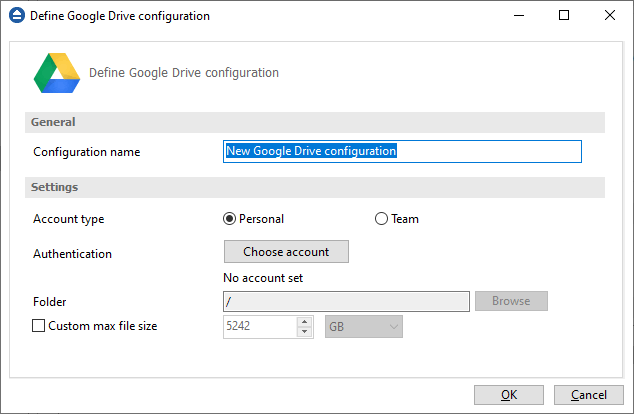Click the Configuration name label
Viewport: 634px width, 414px height.
tap(87, 152)
